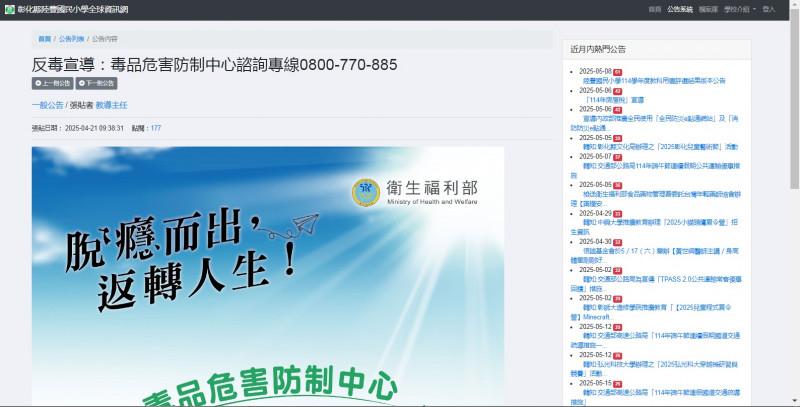Click the 下一則公告 button
The width and height of the screenshot is (800, 407).
coord(96,83)
